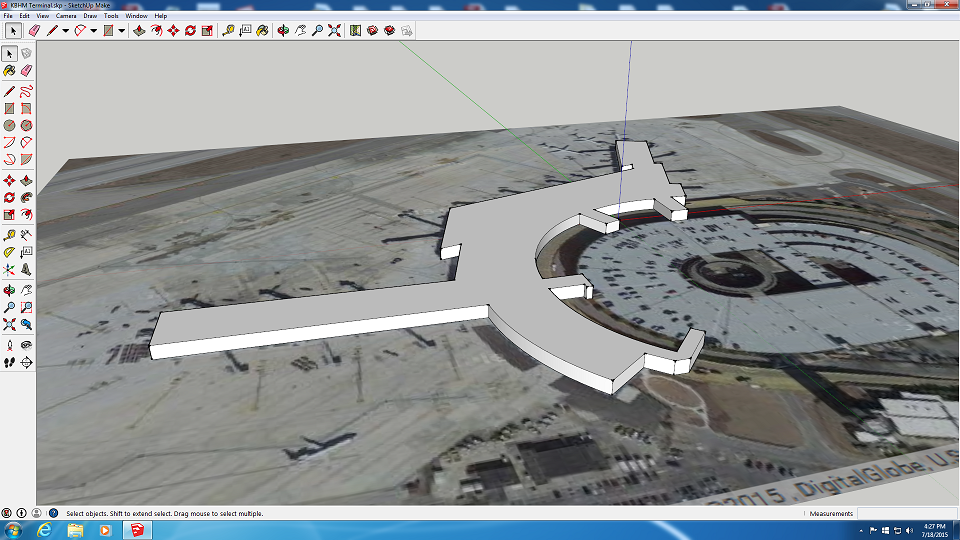
Task: Open the Extension Warehouse icon
Action: 389,31
